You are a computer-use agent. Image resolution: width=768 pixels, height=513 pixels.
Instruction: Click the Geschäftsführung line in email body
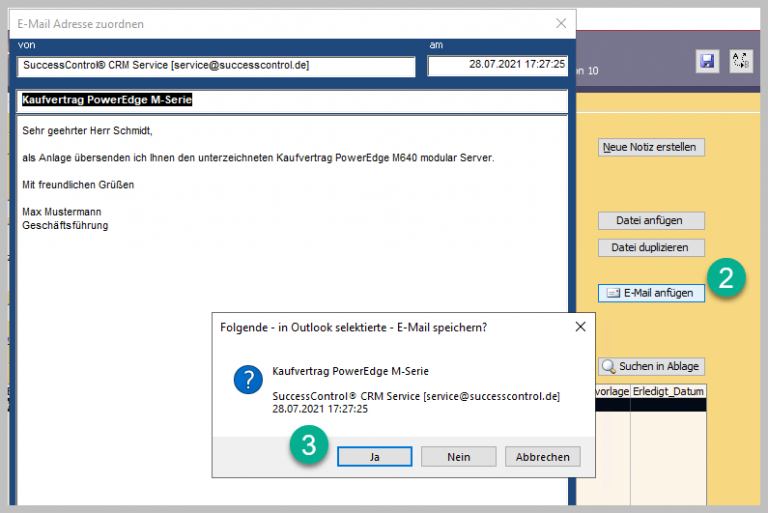point(65,225)
